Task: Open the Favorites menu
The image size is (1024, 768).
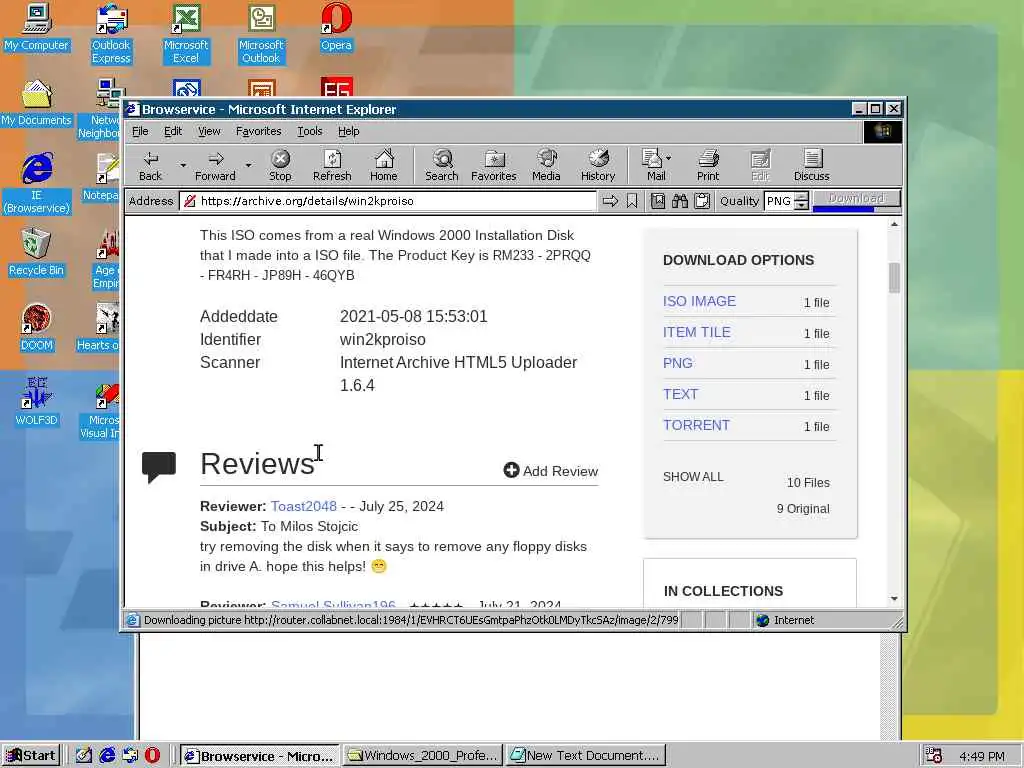Action: click(x=259, y=131)
